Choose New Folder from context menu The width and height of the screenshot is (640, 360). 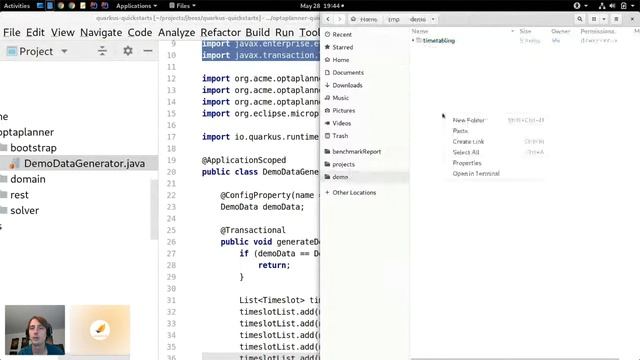pos(468,120)
